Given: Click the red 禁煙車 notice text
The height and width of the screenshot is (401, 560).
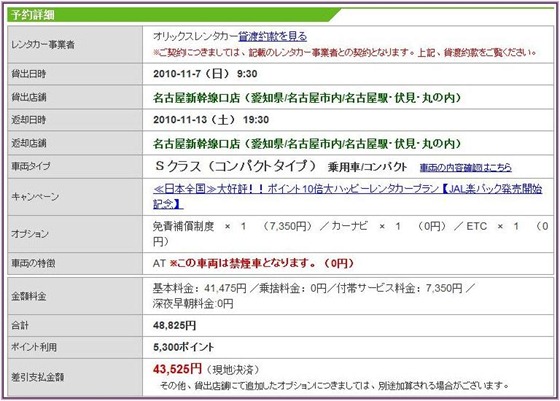Looking at the screenshot, I should point(261,263).
